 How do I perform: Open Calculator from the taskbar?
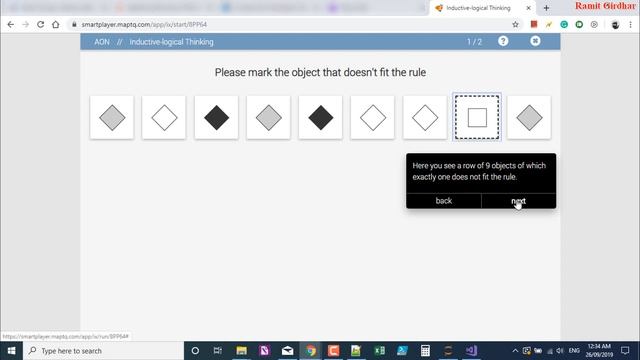pos(425,351)
